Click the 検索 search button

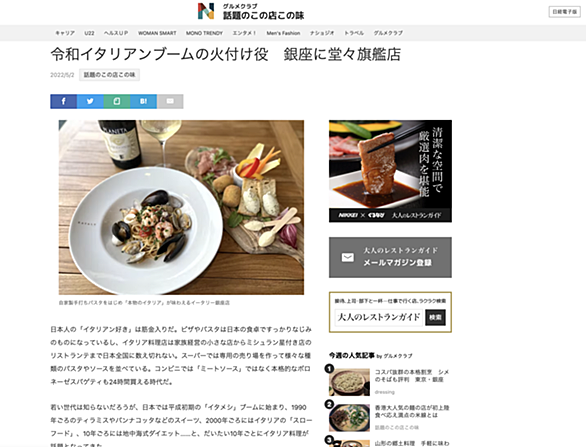tap(435, 317)
